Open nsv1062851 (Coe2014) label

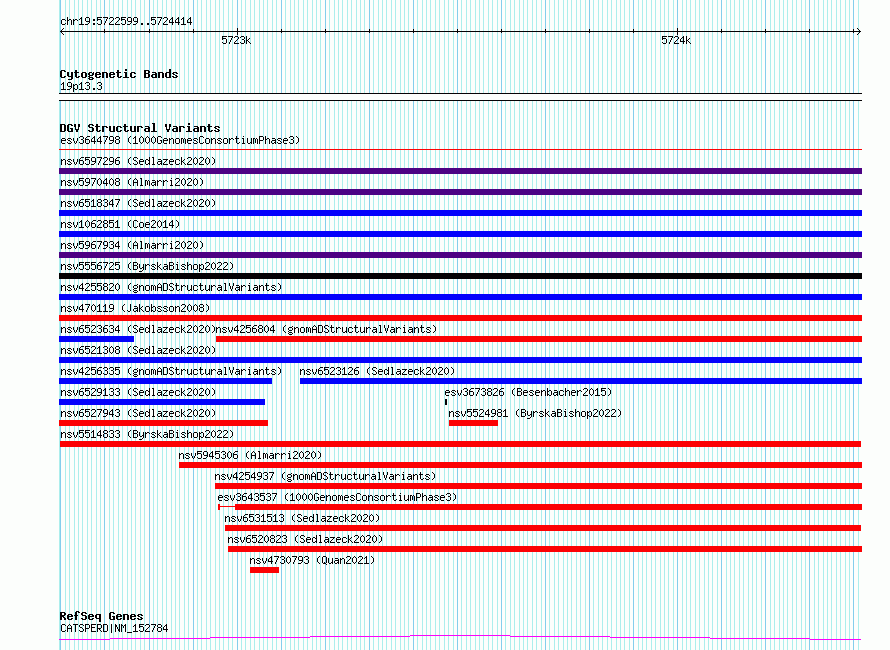click(x=120, y=224)
